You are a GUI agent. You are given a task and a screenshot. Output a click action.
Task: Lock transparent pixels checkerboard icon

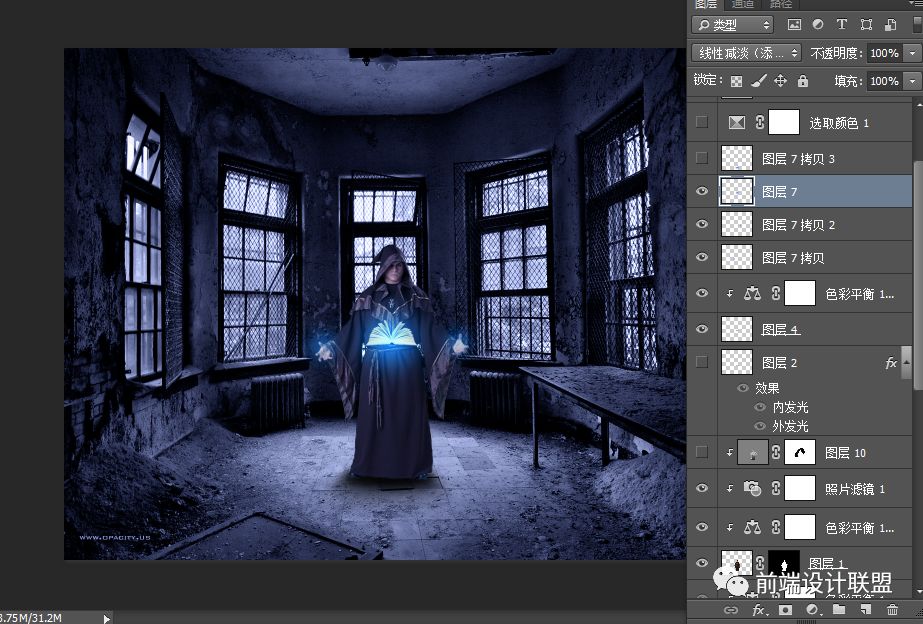(x=736, y=81)
